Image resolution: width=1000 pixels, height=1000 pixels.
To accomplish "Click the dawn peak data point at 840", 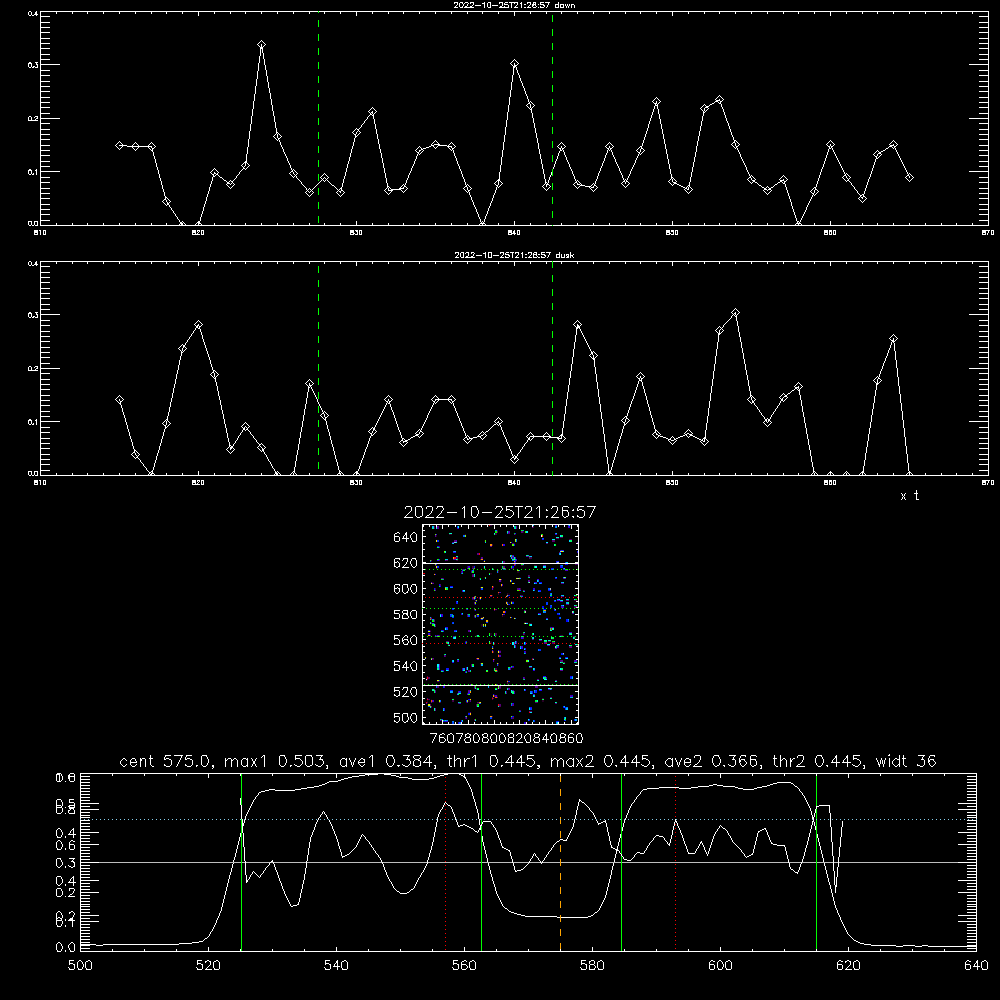I will pyautogui.click(x=515, y=64).
